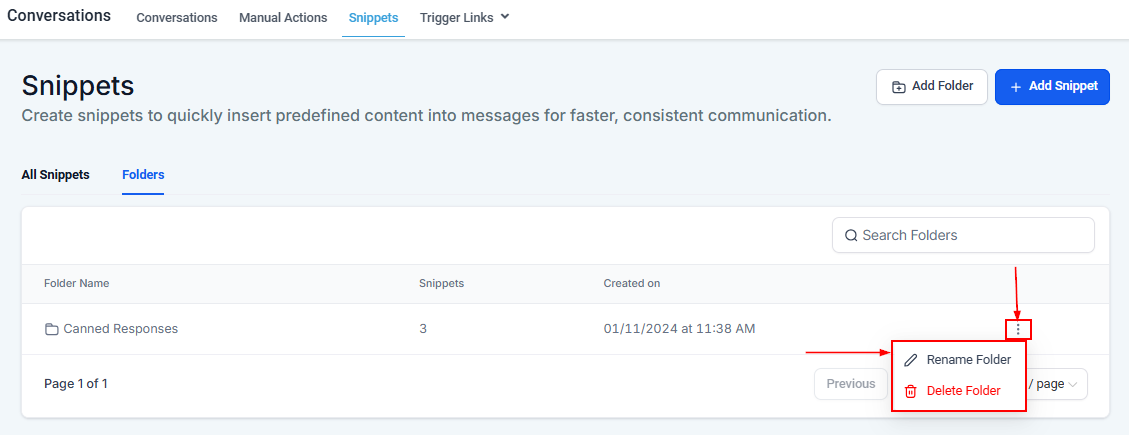Open the three-dot menu for Canned Responses
The image size is (1129, 435).
[x=1018, y=329]
